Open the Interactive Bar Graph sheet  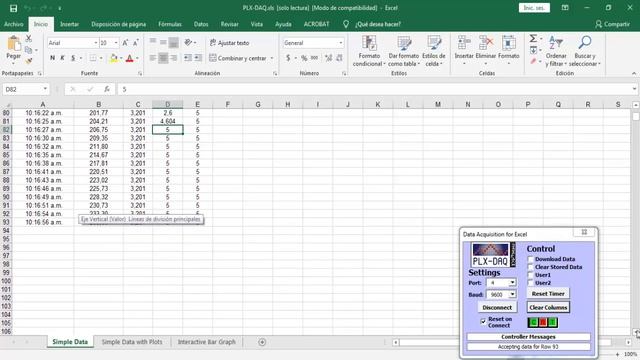207,342
